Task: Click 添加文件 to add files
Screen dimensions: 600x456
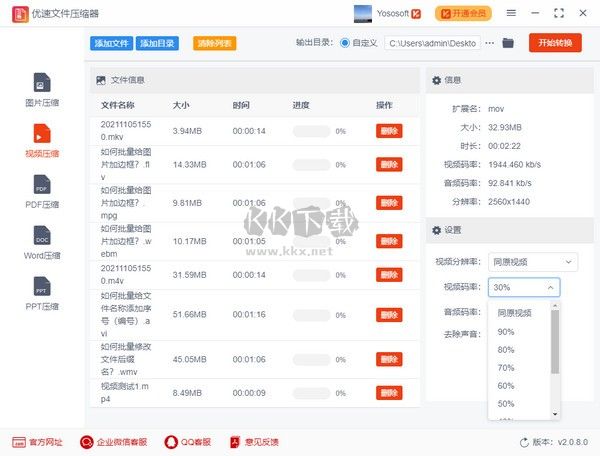Action: (111, 43)
